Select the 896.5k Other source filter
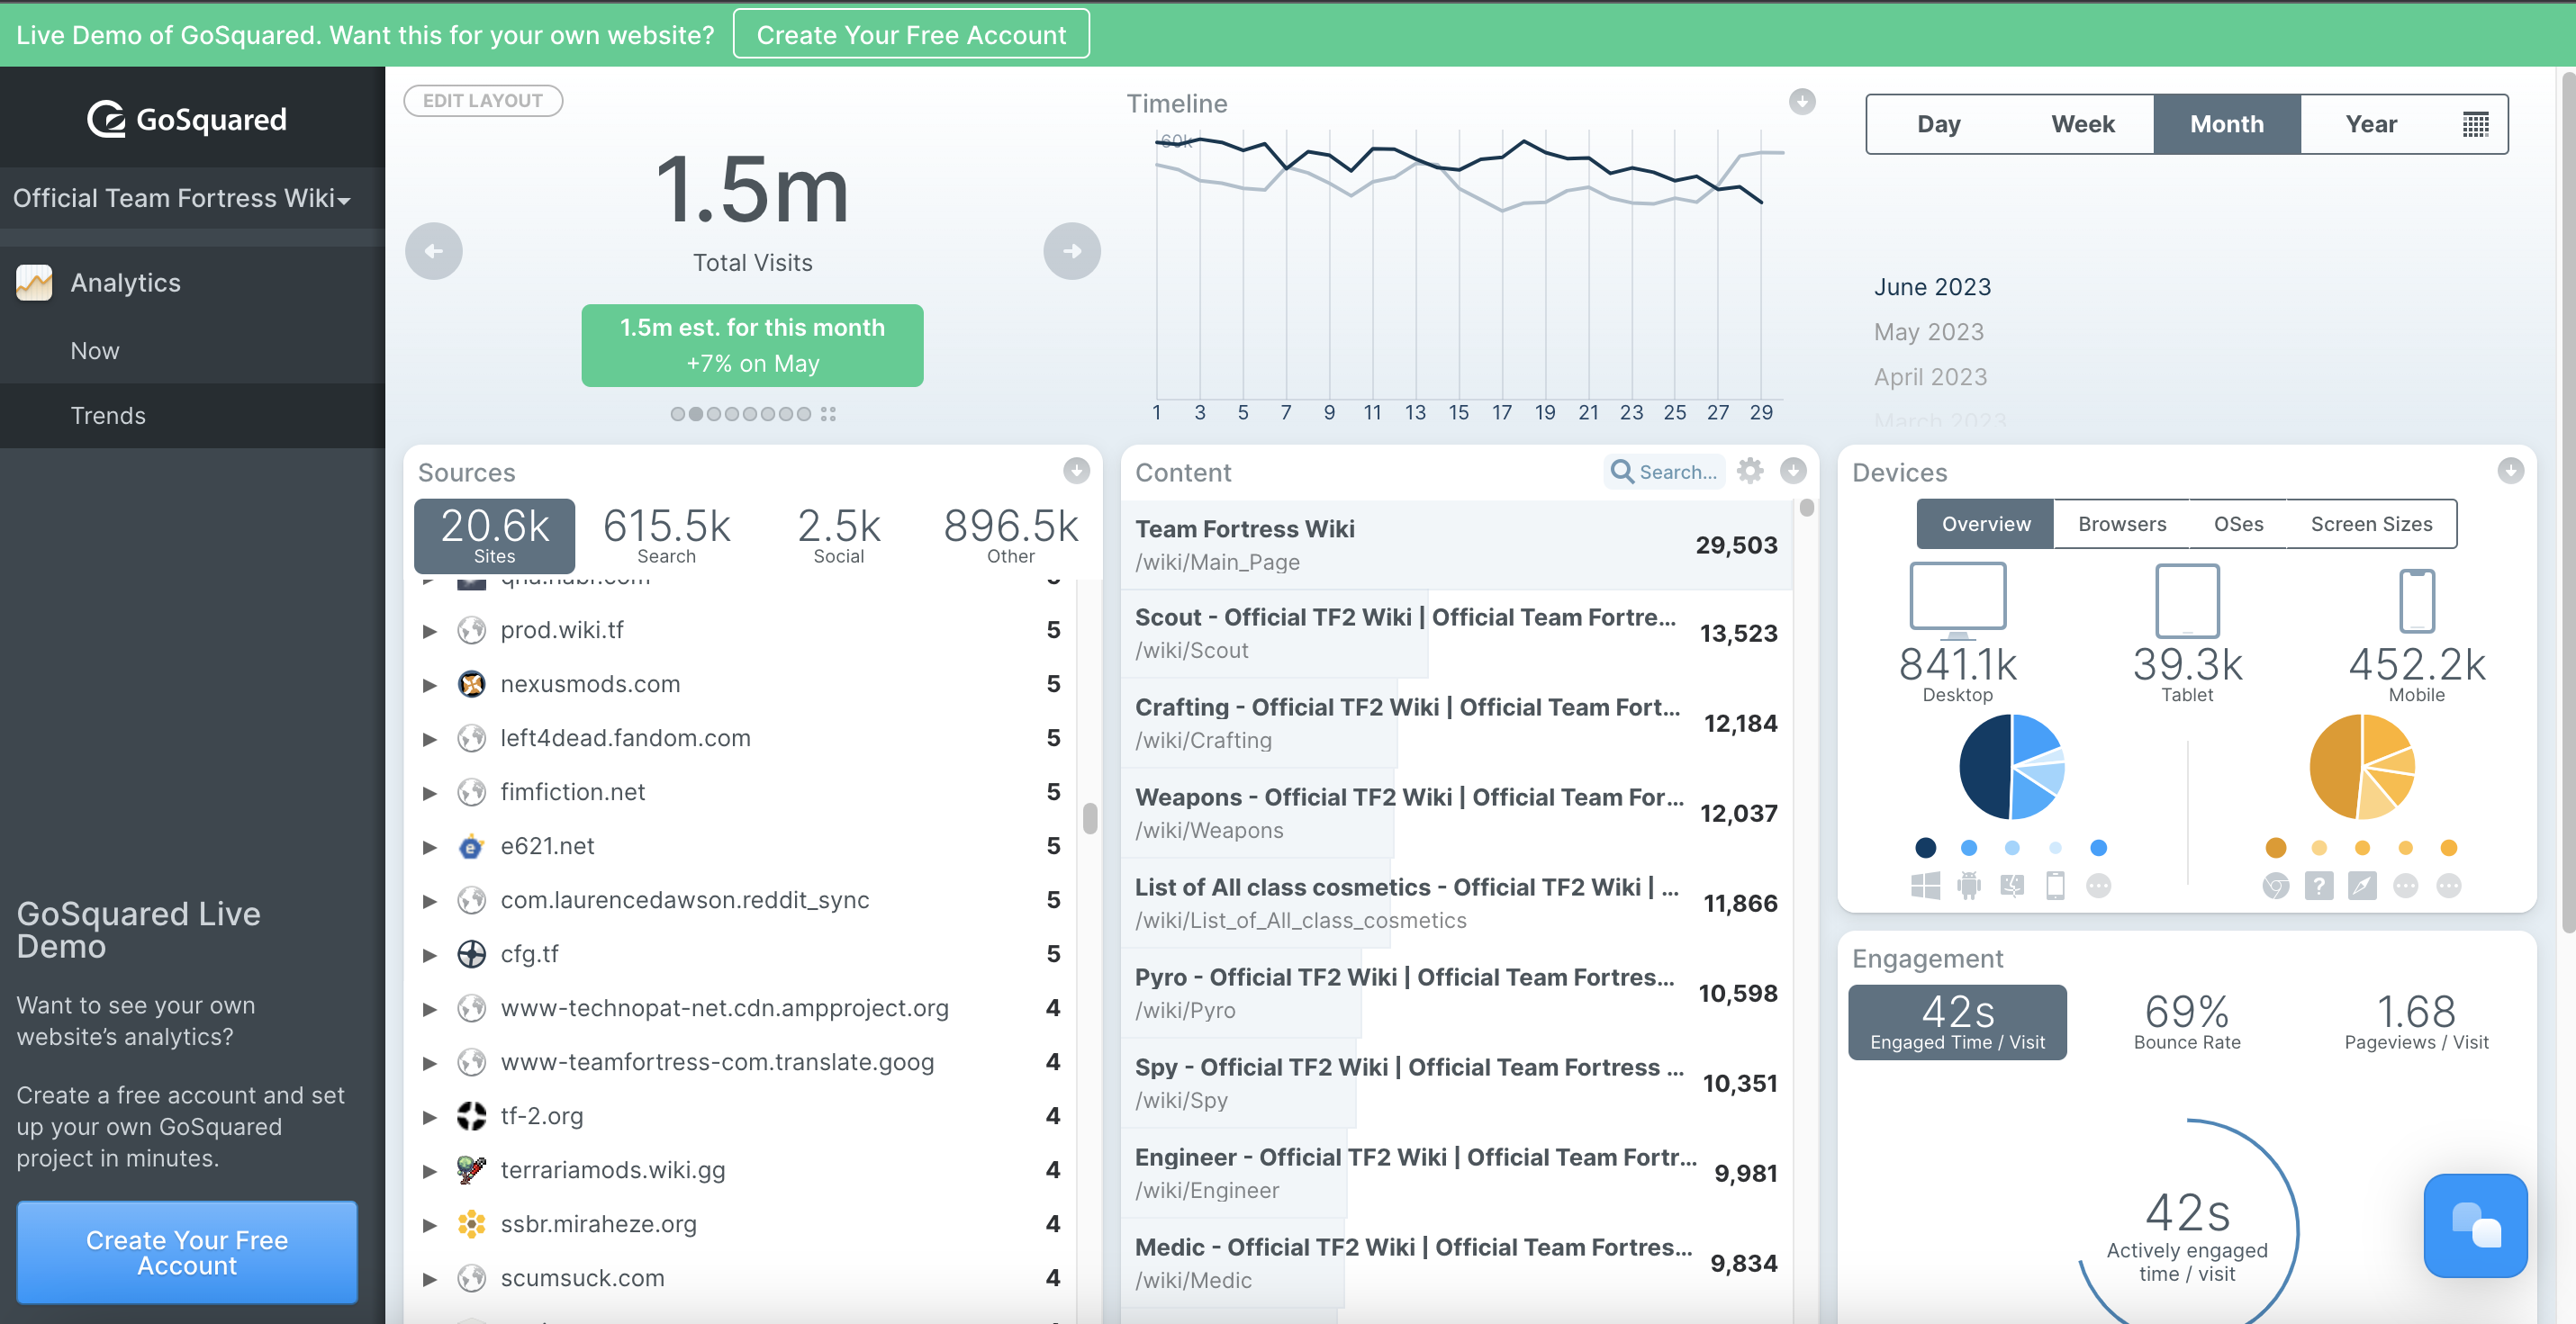The width and height of the screenshot is (2576, 1324). coord(1011,535)
